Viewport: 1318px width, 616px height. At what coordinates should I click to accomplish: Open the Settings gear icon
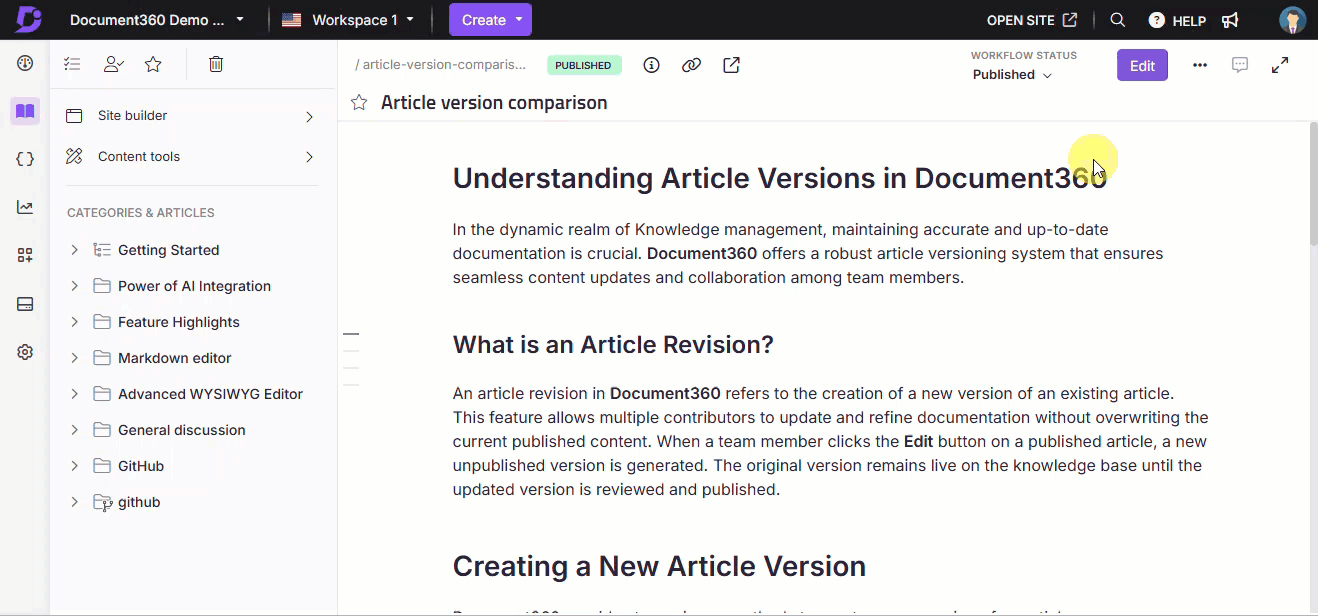click(25, 352)
